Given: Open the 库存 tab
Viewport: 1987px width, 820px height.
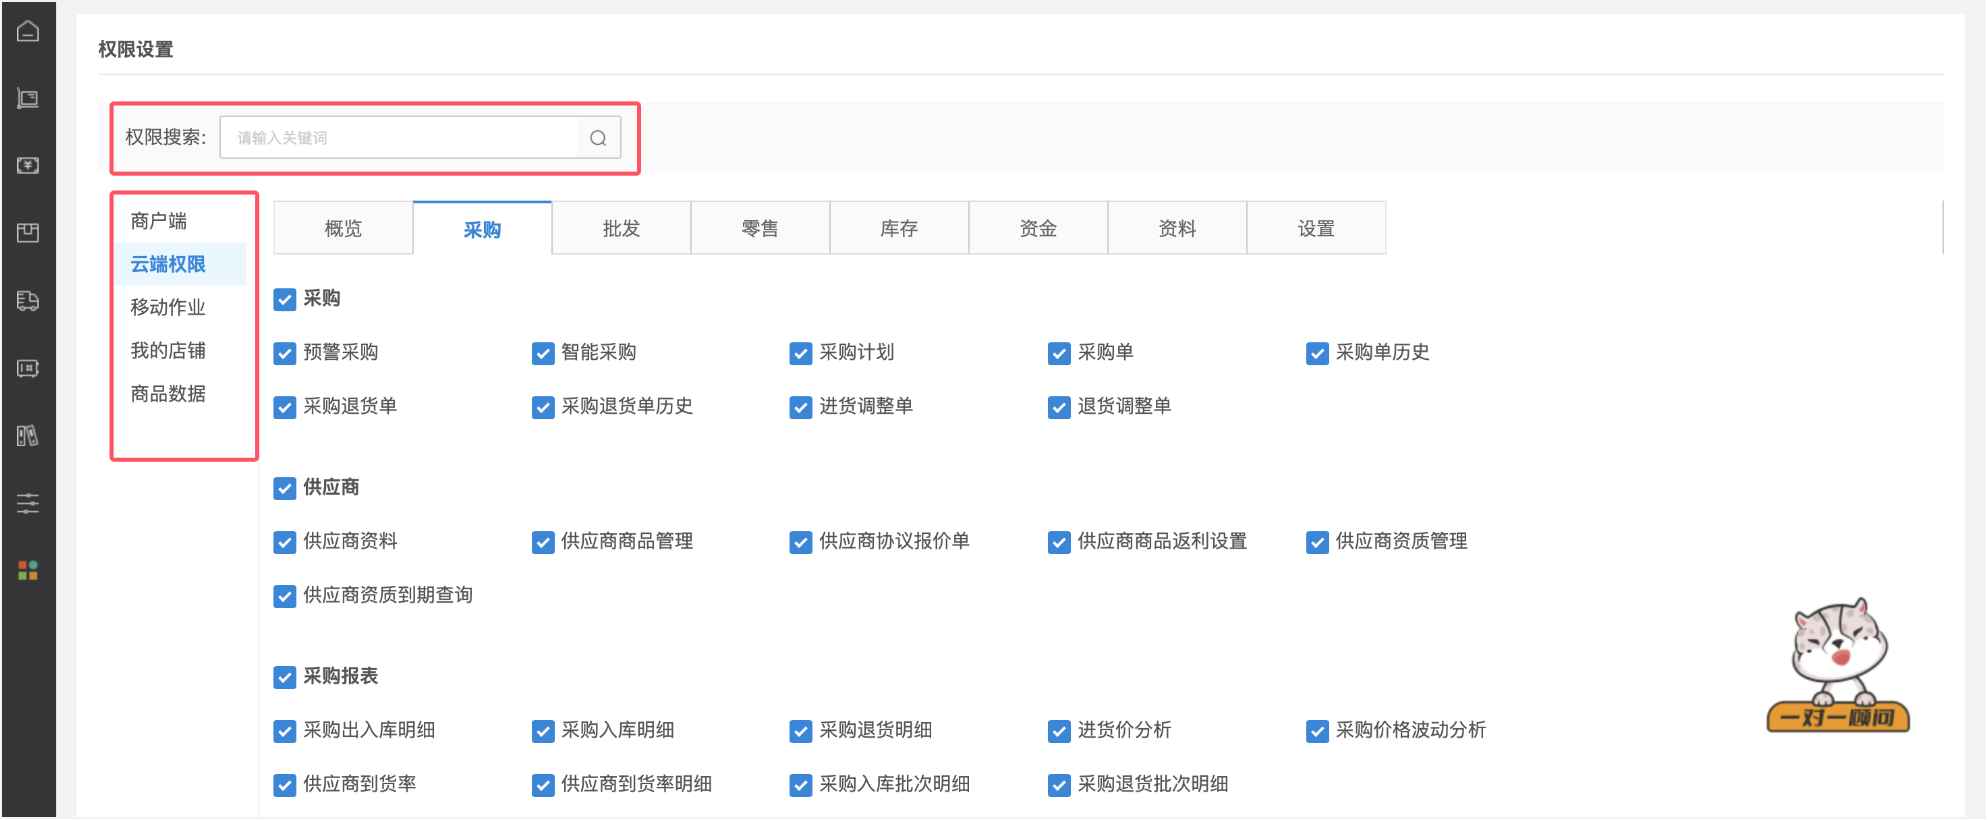Looking at the screenshot, I should coord(899,229).
